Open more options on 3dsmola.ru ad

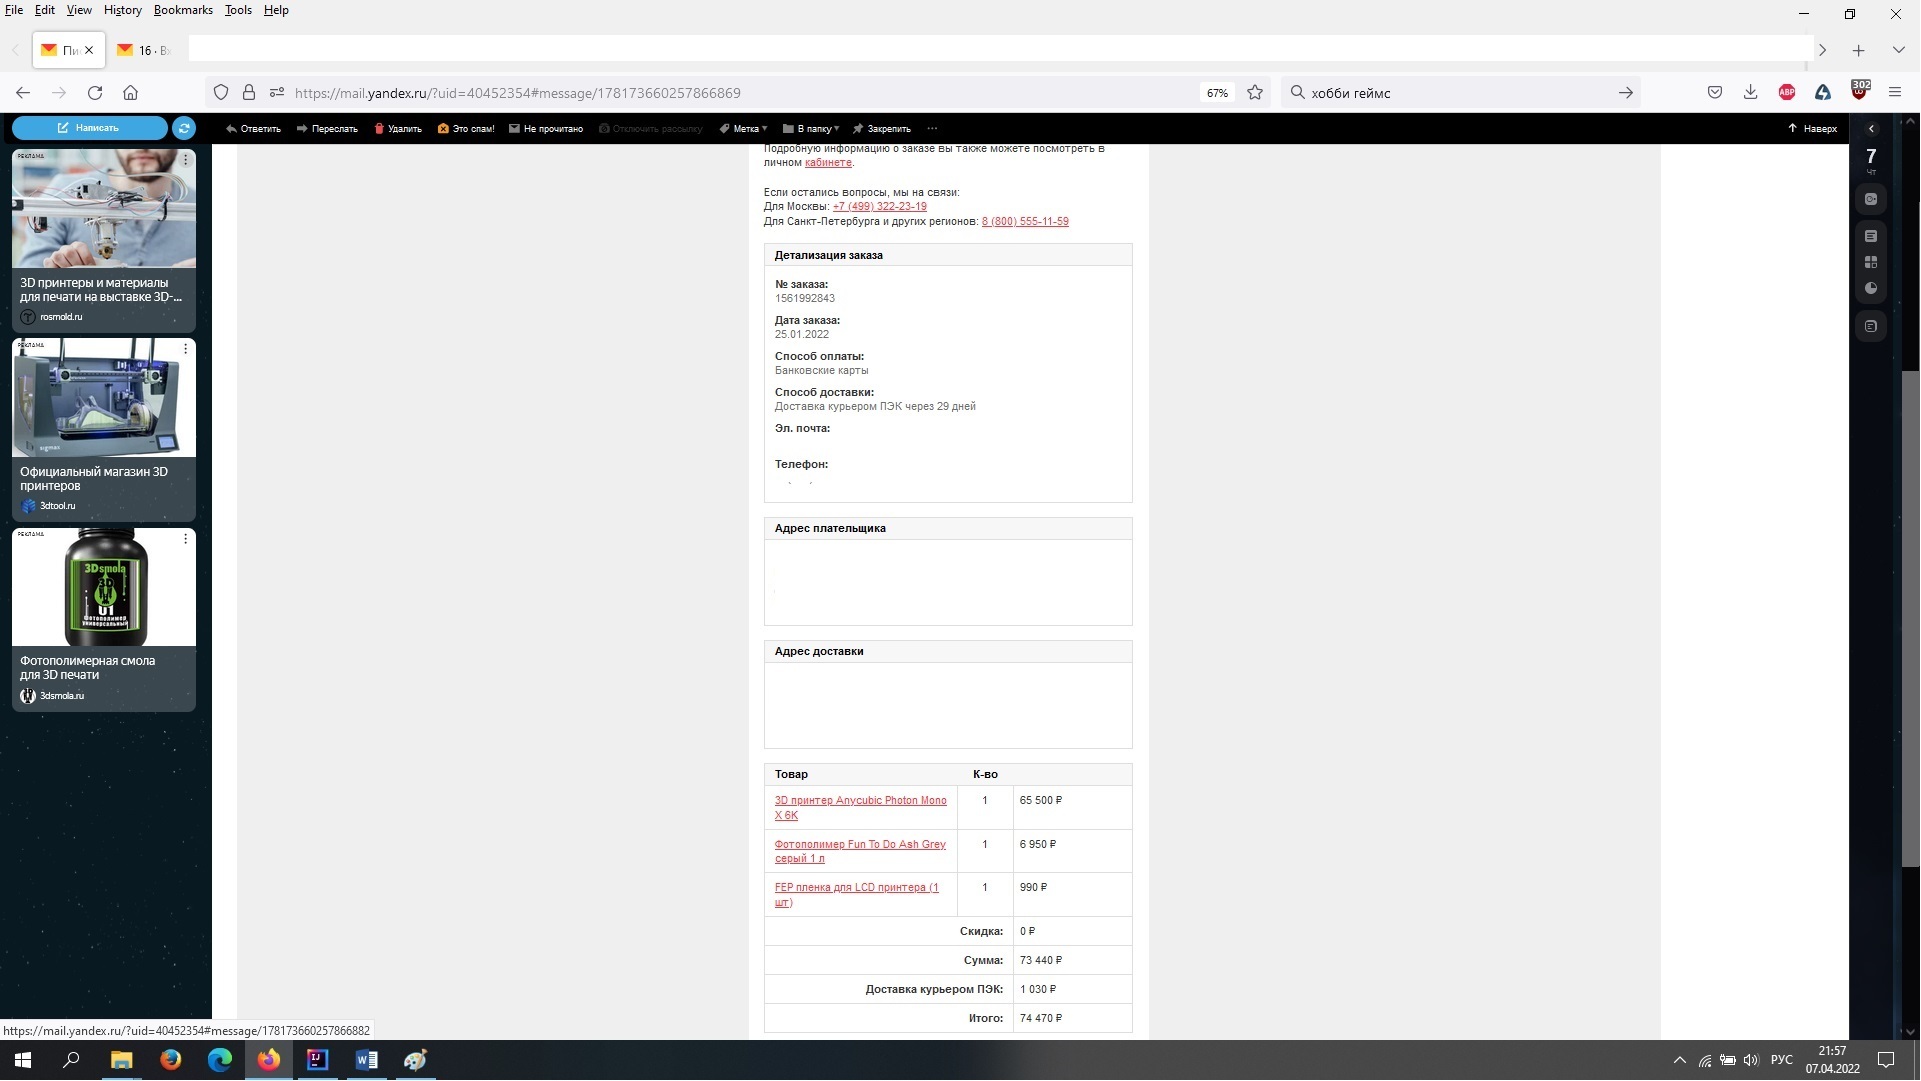185,538
